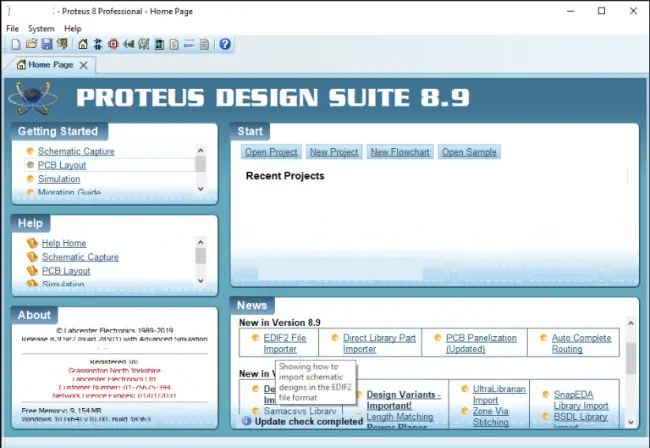Open the Help menu
Viewport: 650px width, 448px height.
[73, 29]
